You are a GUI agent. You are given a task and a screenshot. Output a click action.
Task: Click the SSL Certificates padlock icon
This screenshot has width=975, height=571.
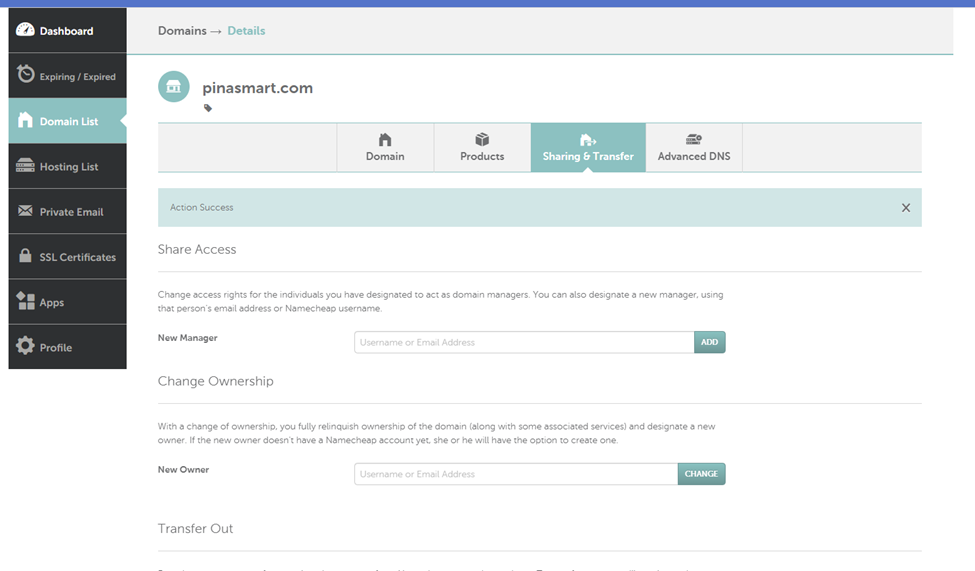click(25, 255)
